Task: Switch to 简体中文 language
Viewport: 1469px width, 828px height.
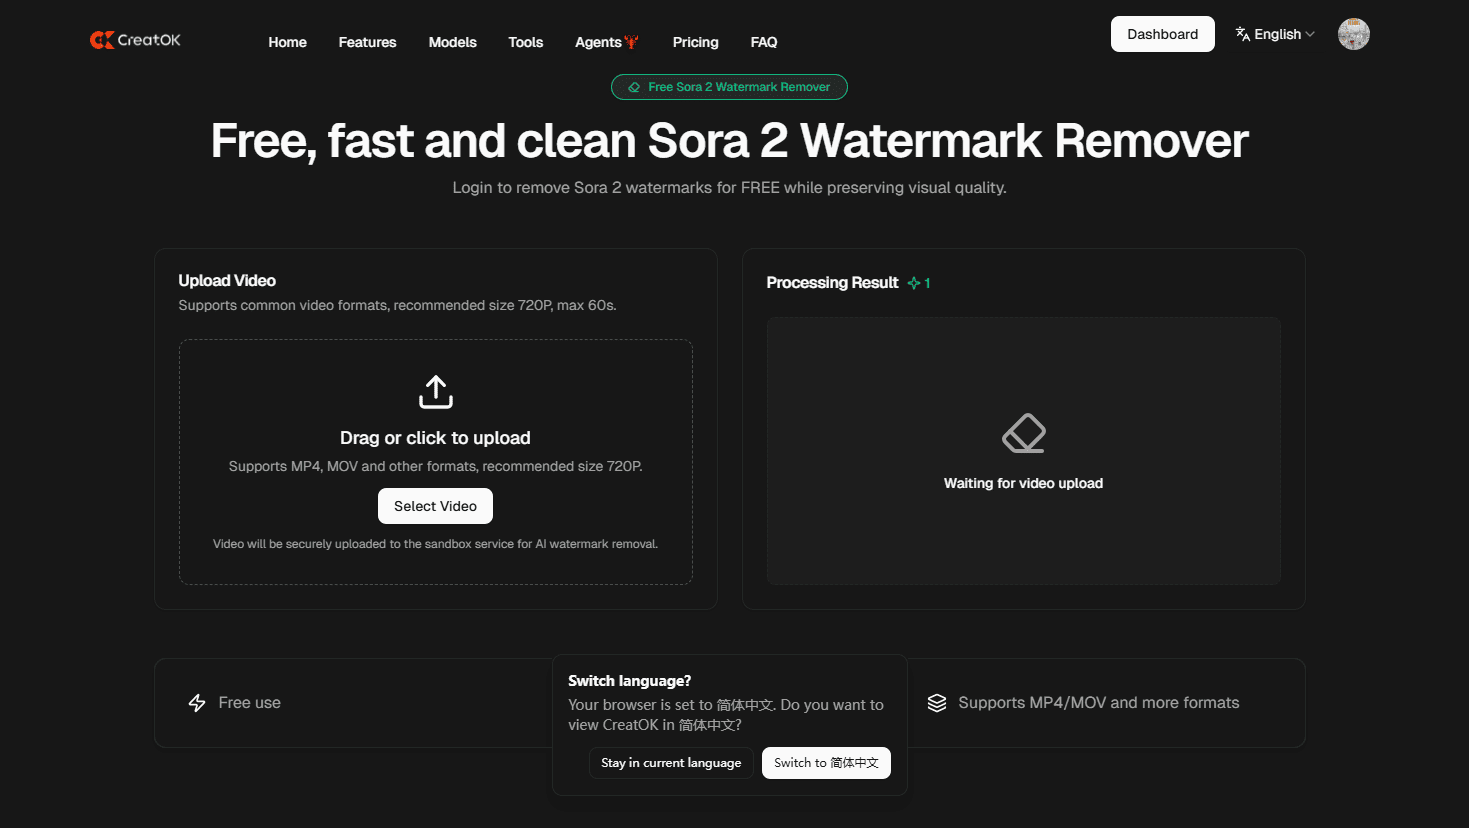Action: pyautogui.click(x=826, y=763)
